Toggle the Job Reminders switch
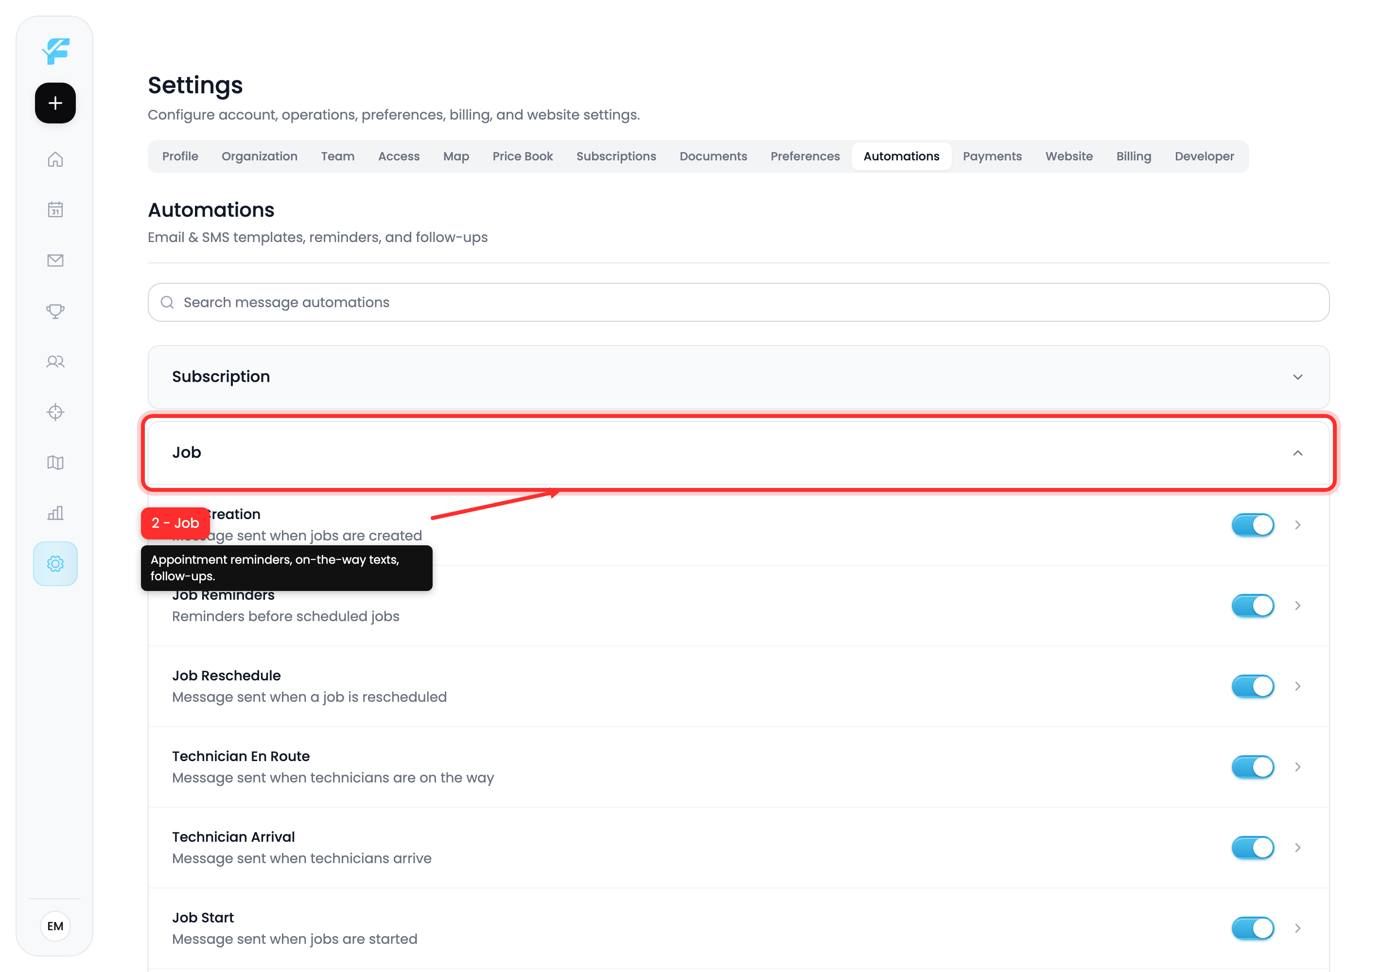1400x972 pixels. [1252, 605]
